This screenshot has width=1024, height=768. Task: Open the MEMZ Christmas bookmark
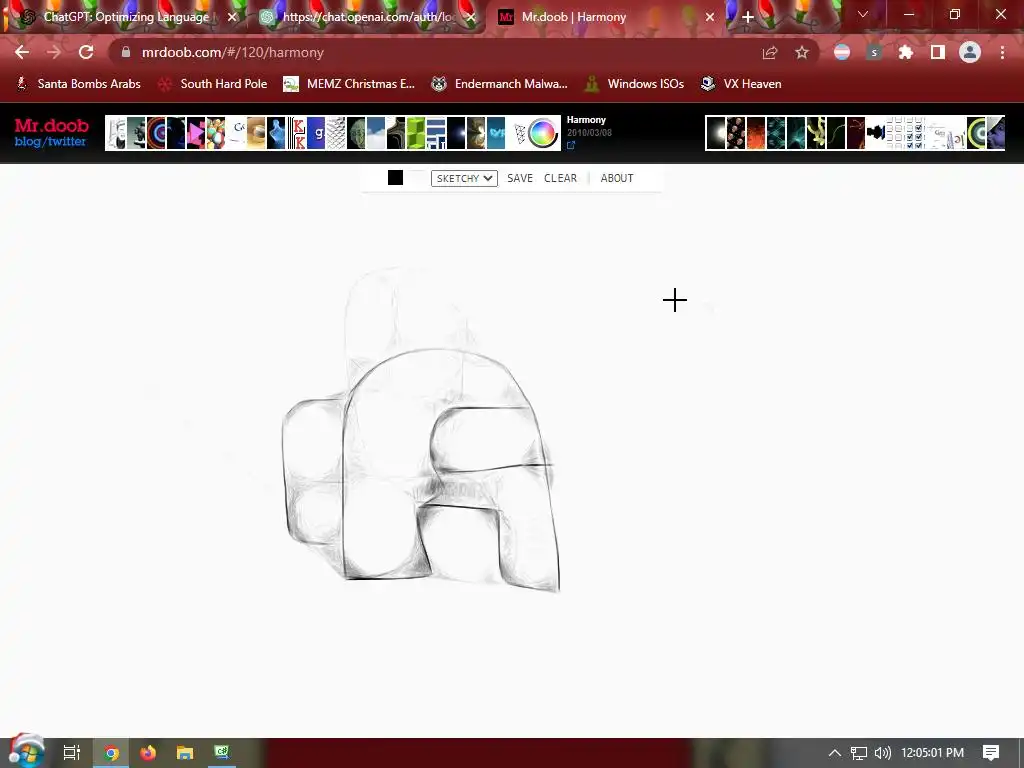pyautogui.click(x=349, y=84)
